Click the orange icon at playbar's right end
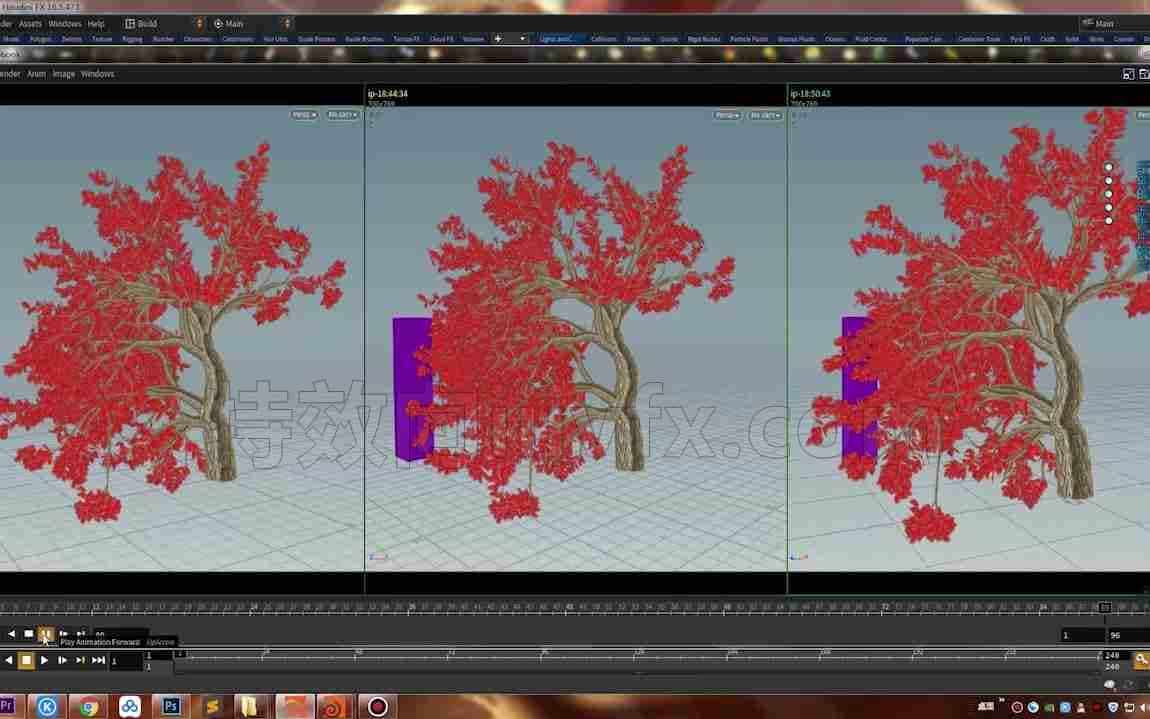 pos(1141,660)
